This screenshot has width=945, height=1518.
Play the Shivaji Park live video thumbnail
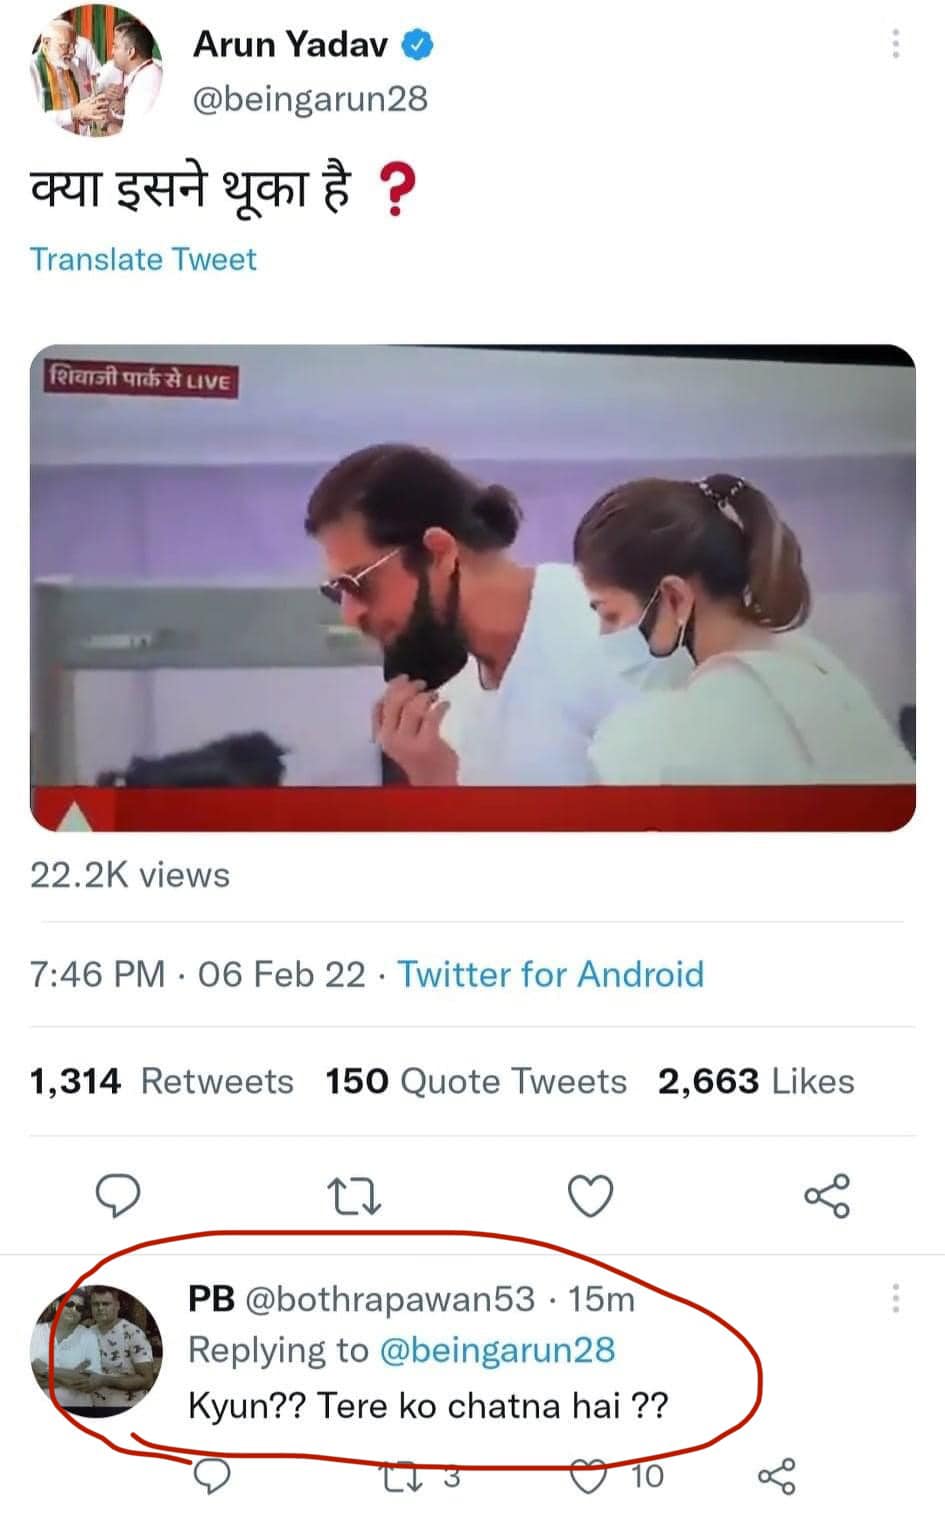(x=473, y=588)
